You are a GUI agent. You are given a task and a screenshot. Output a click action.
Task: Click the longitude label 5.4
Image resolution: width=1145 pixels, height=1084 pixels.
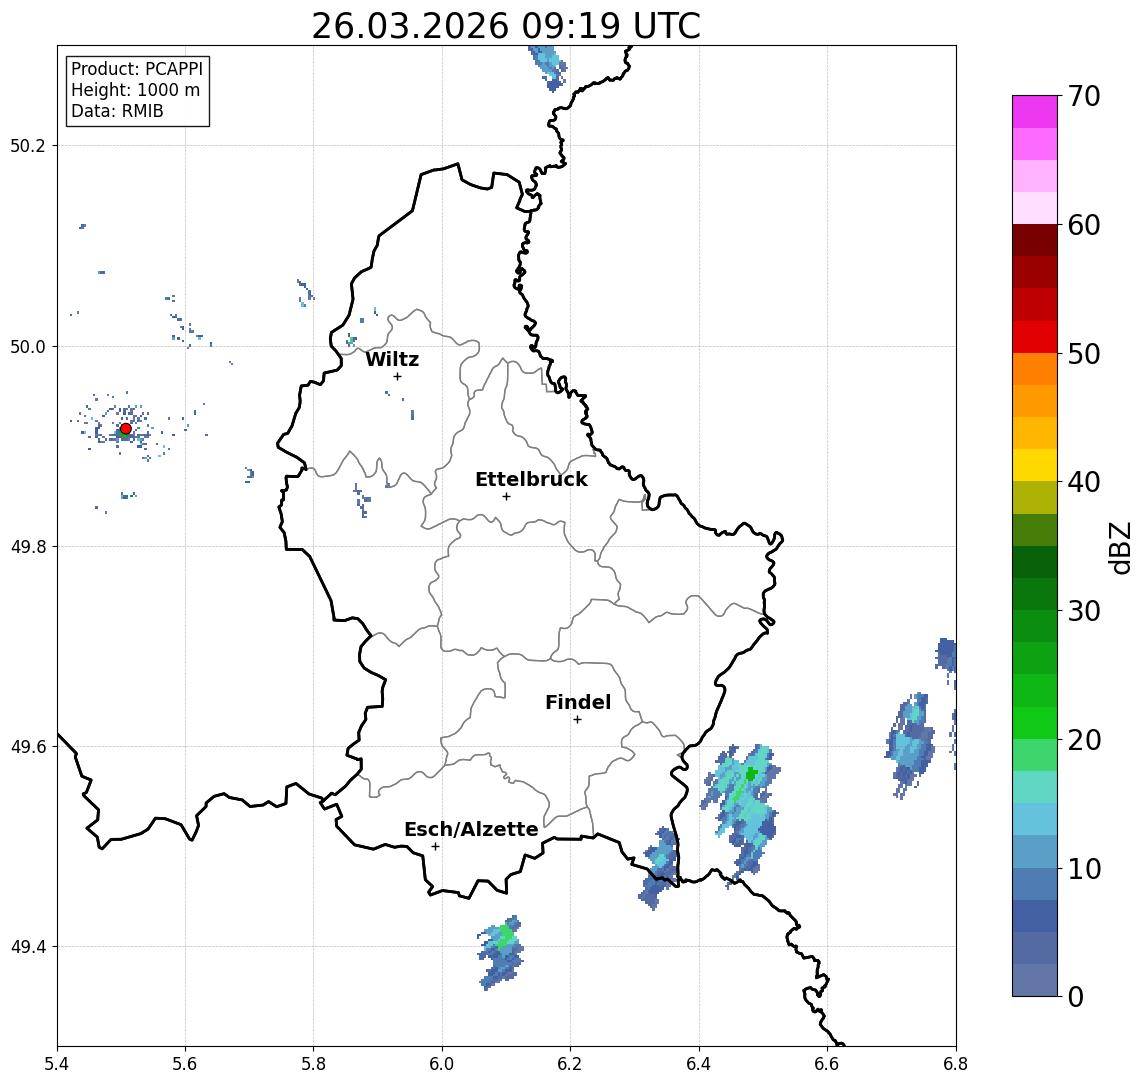coord(57,1064)
